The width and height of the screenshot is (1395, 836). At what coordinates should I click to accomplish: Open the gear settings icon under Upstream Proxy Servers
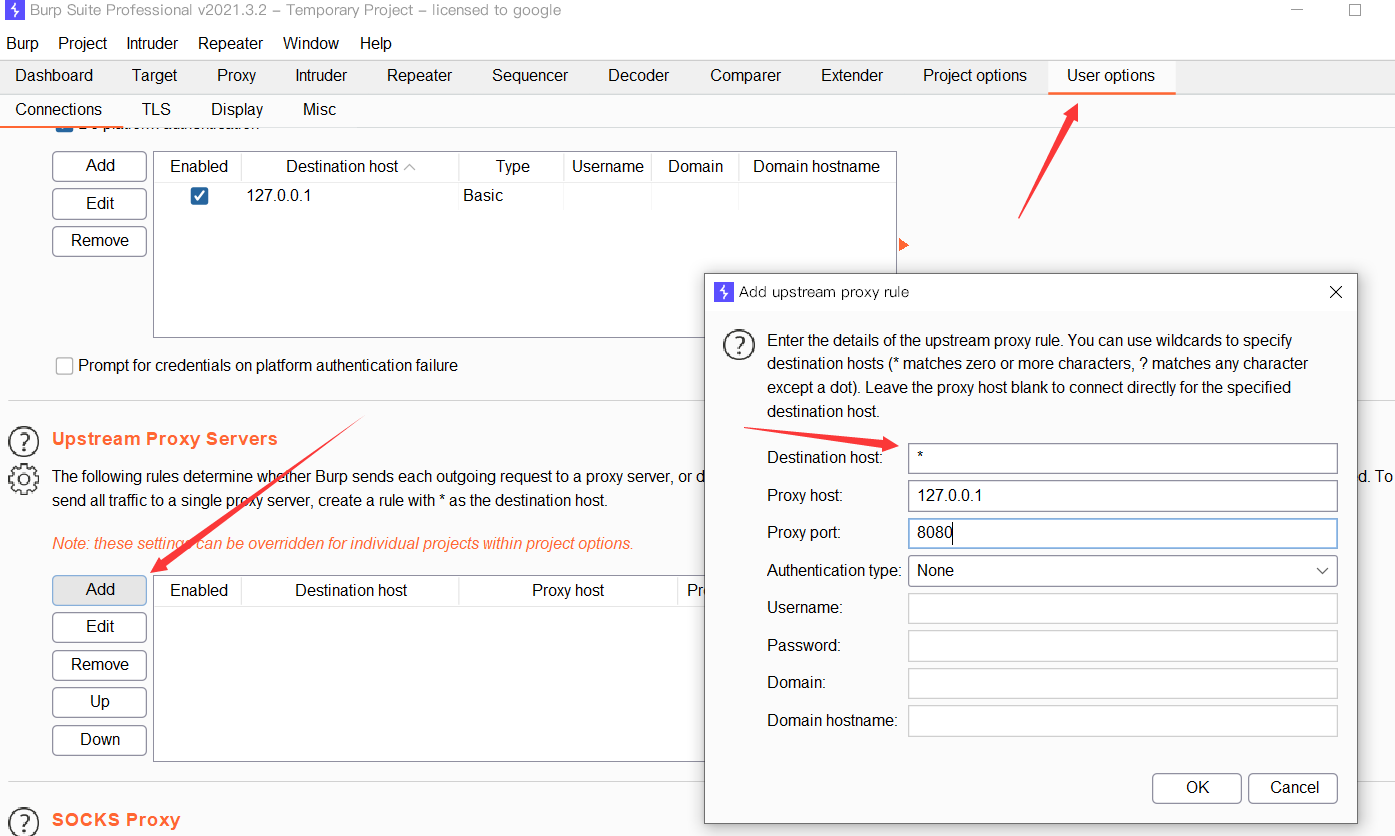pos(23,479)
